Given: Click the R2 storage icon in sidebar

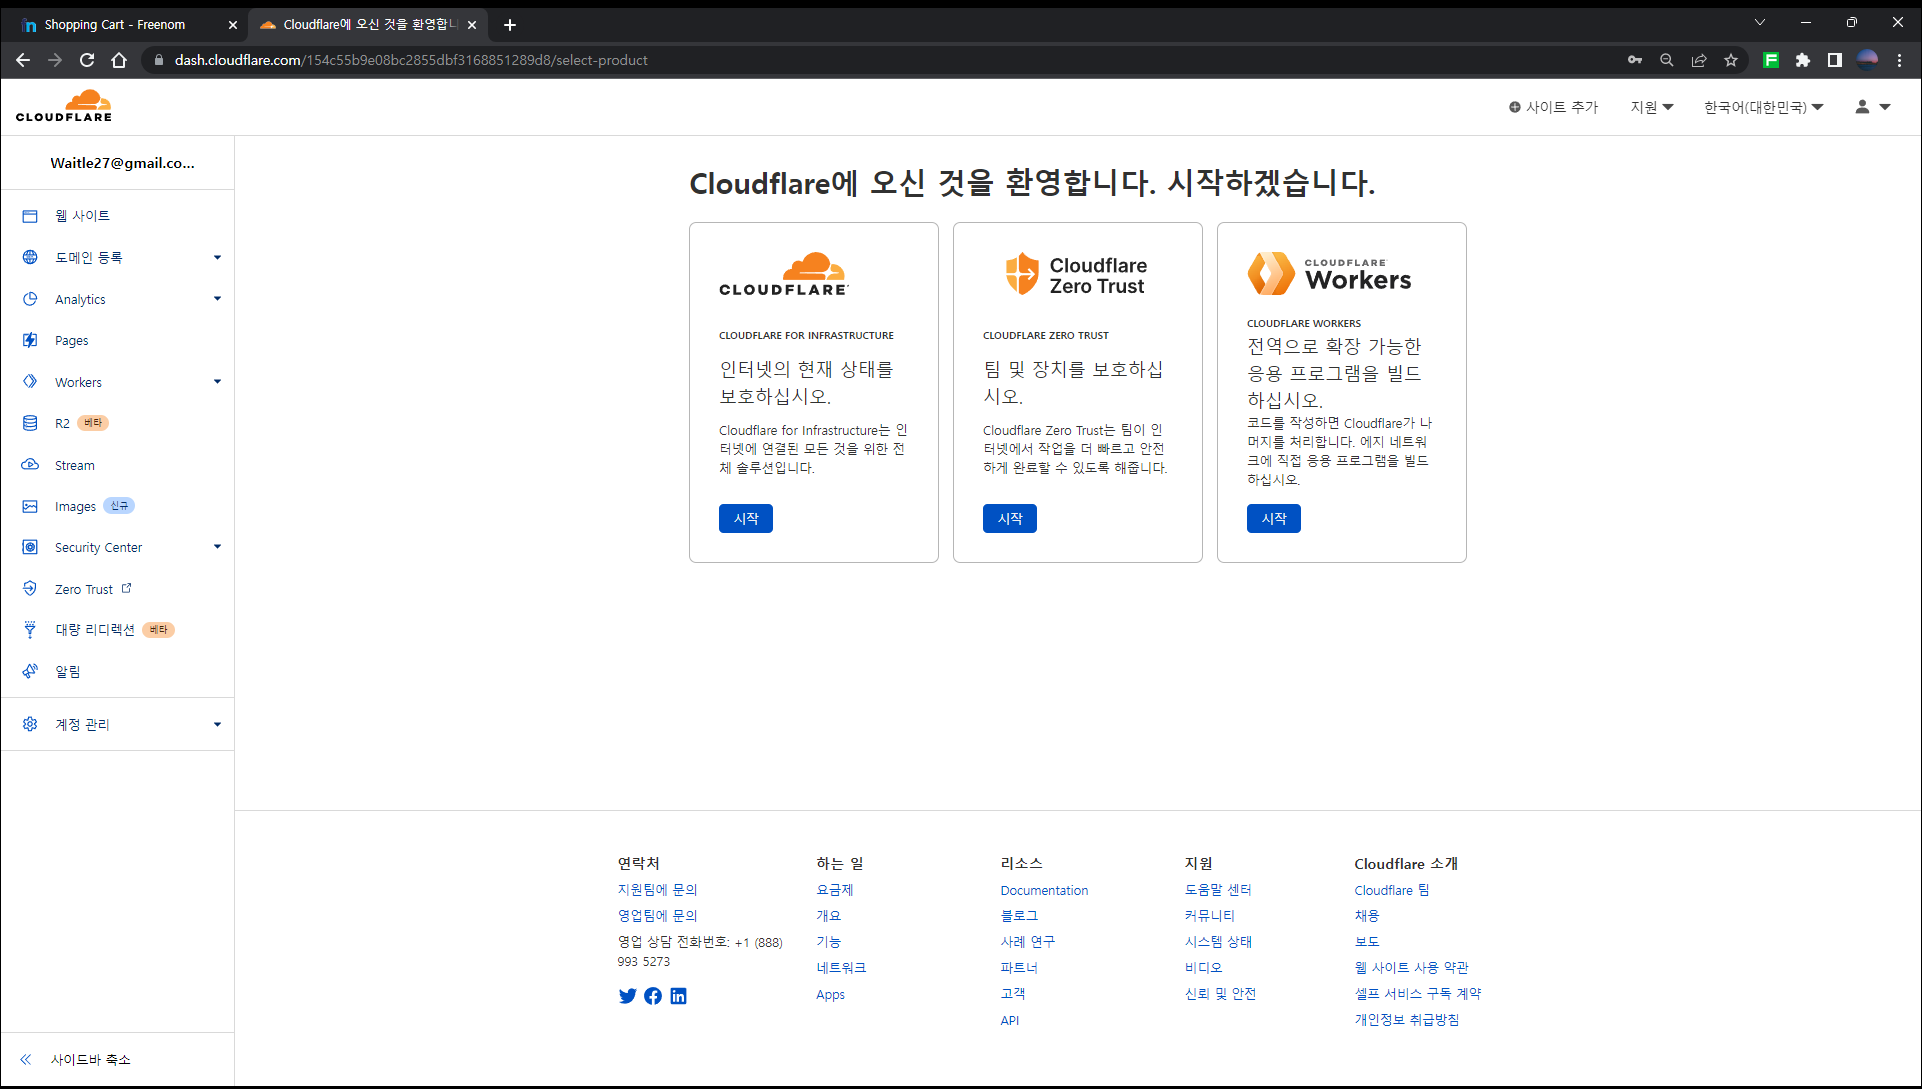Looking at the screenshot, I should pyautogui.click(x=30, y=423).
